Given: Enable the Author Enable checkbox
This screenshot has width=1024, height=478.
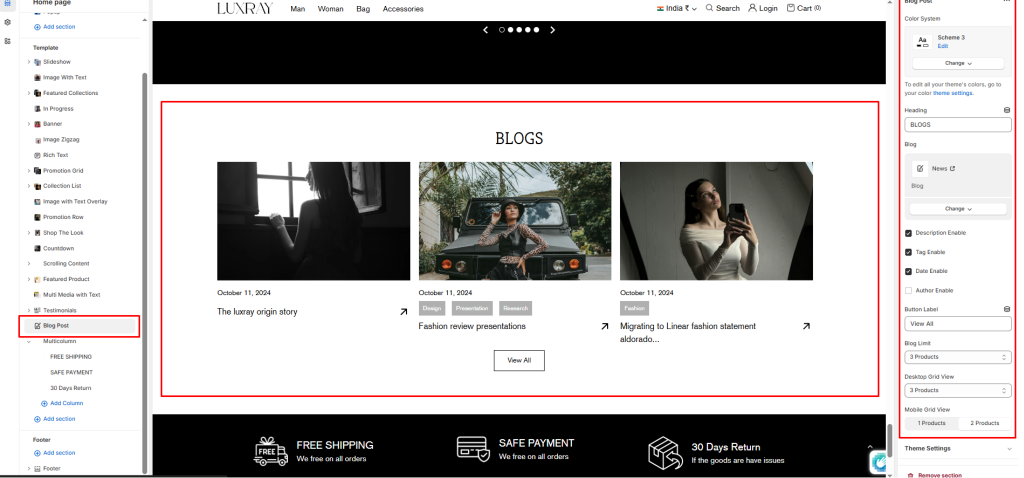Looking at the screenshot, I should click(x=908, y=291).
